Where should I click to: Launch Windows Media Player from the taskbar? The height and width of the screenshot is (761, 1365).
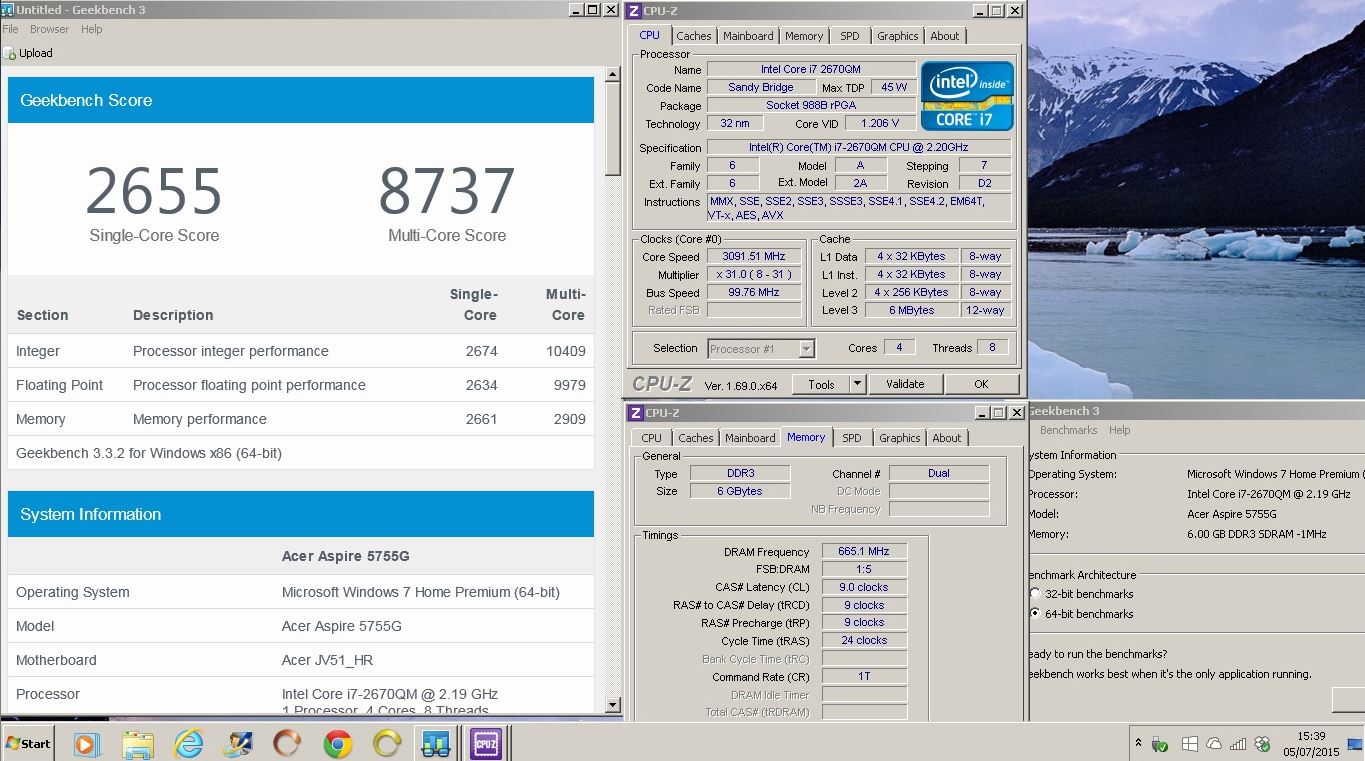86,744
